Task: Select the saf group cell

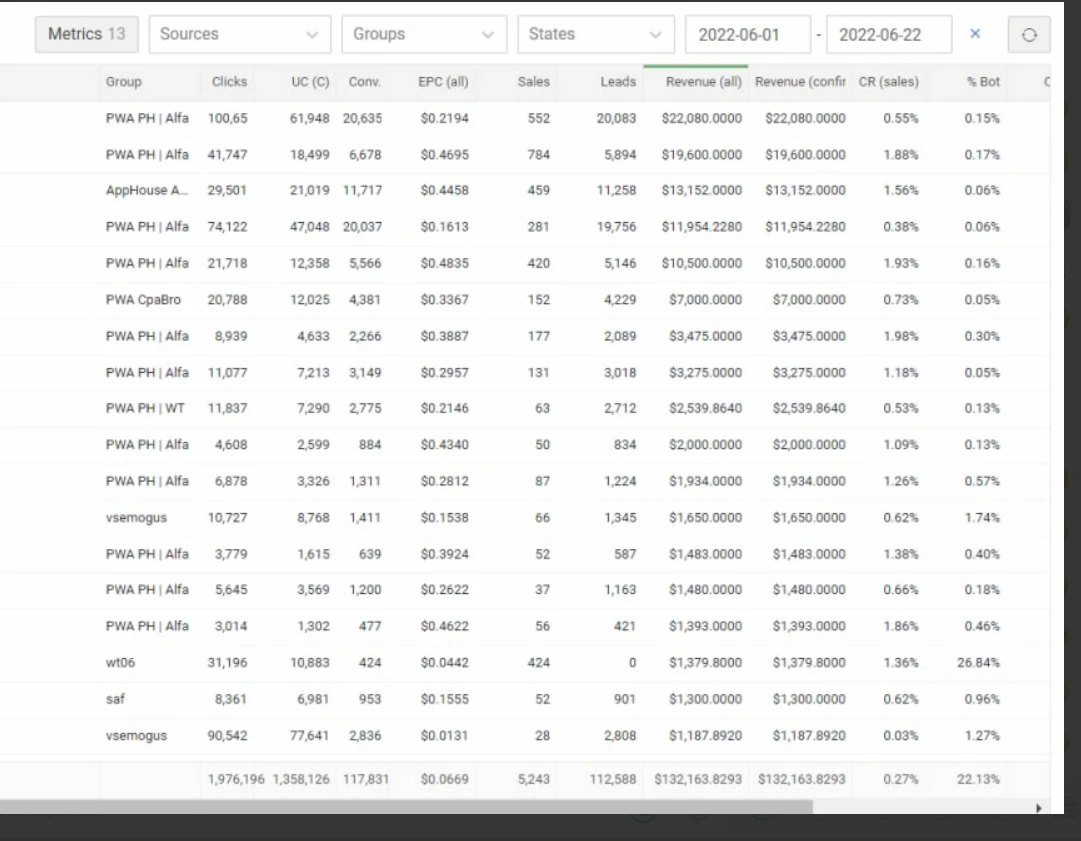Action: pyautogui.click(x=115, y=699)
